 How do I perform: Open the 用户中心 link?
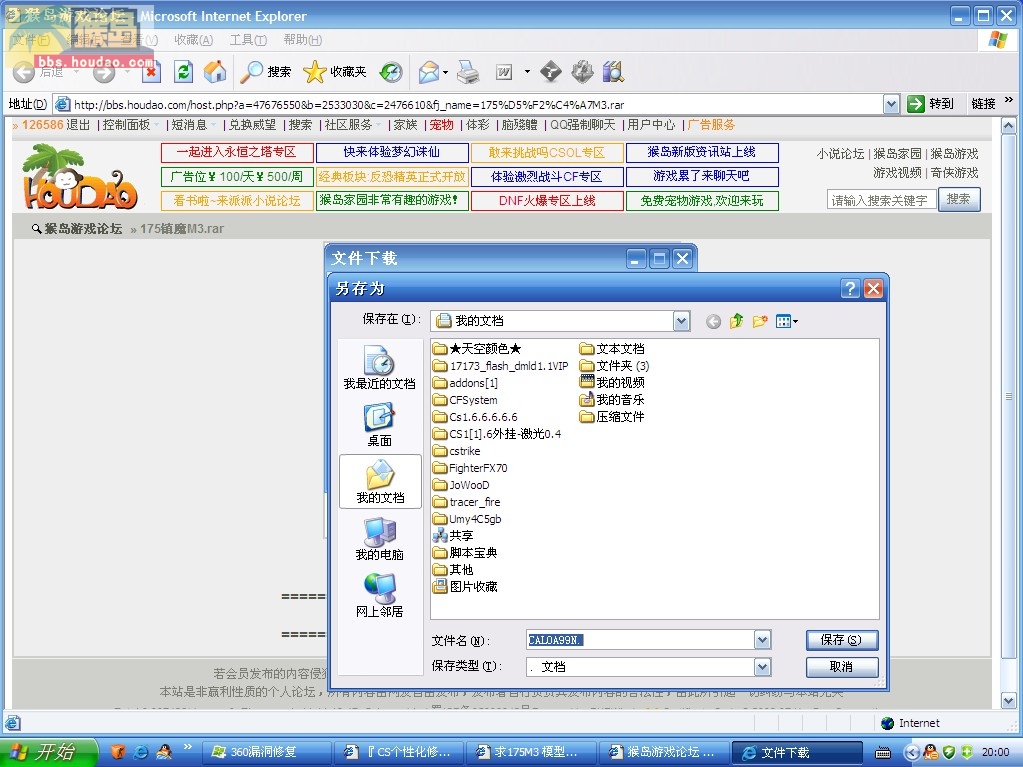pyautogui.click(x=651, y=125)
